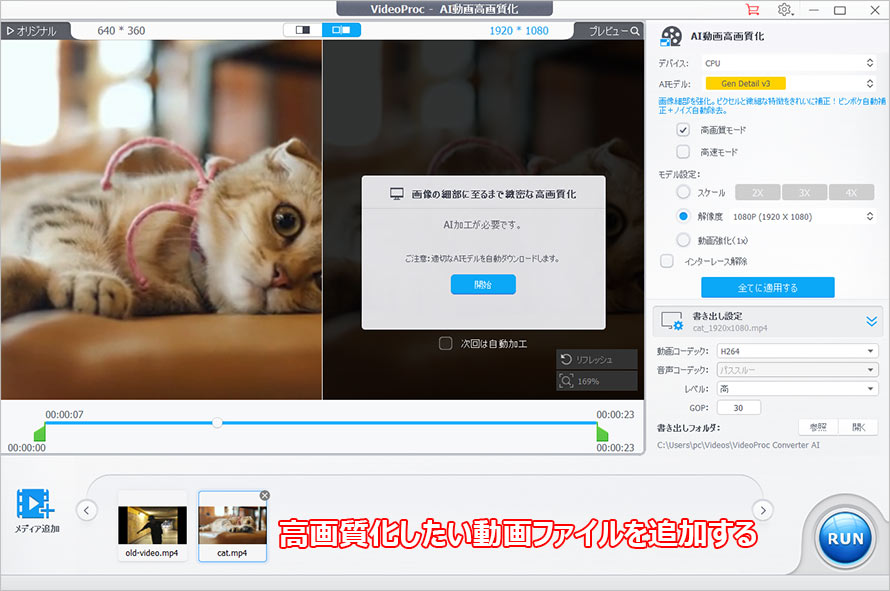This screenshot has height=591, width=890.
Task: Select the 解像度 radio button
Action: pos(683,216)
